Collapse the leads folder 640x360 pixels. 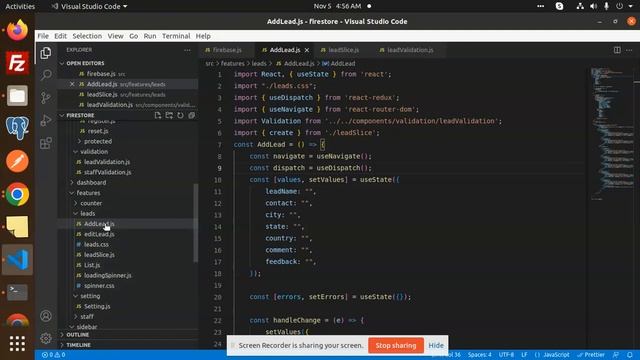click(x=87, y=213)
